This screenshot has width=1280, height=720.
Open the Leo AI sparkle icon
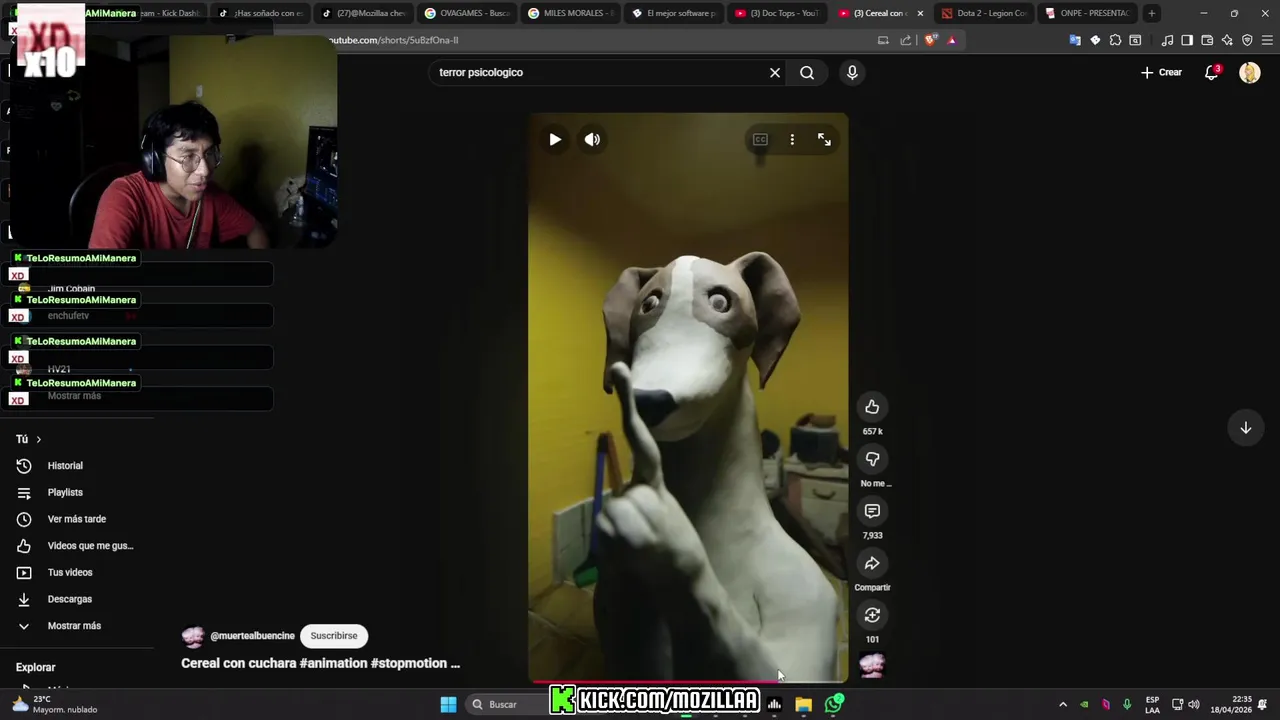(x=1227, y=40)
